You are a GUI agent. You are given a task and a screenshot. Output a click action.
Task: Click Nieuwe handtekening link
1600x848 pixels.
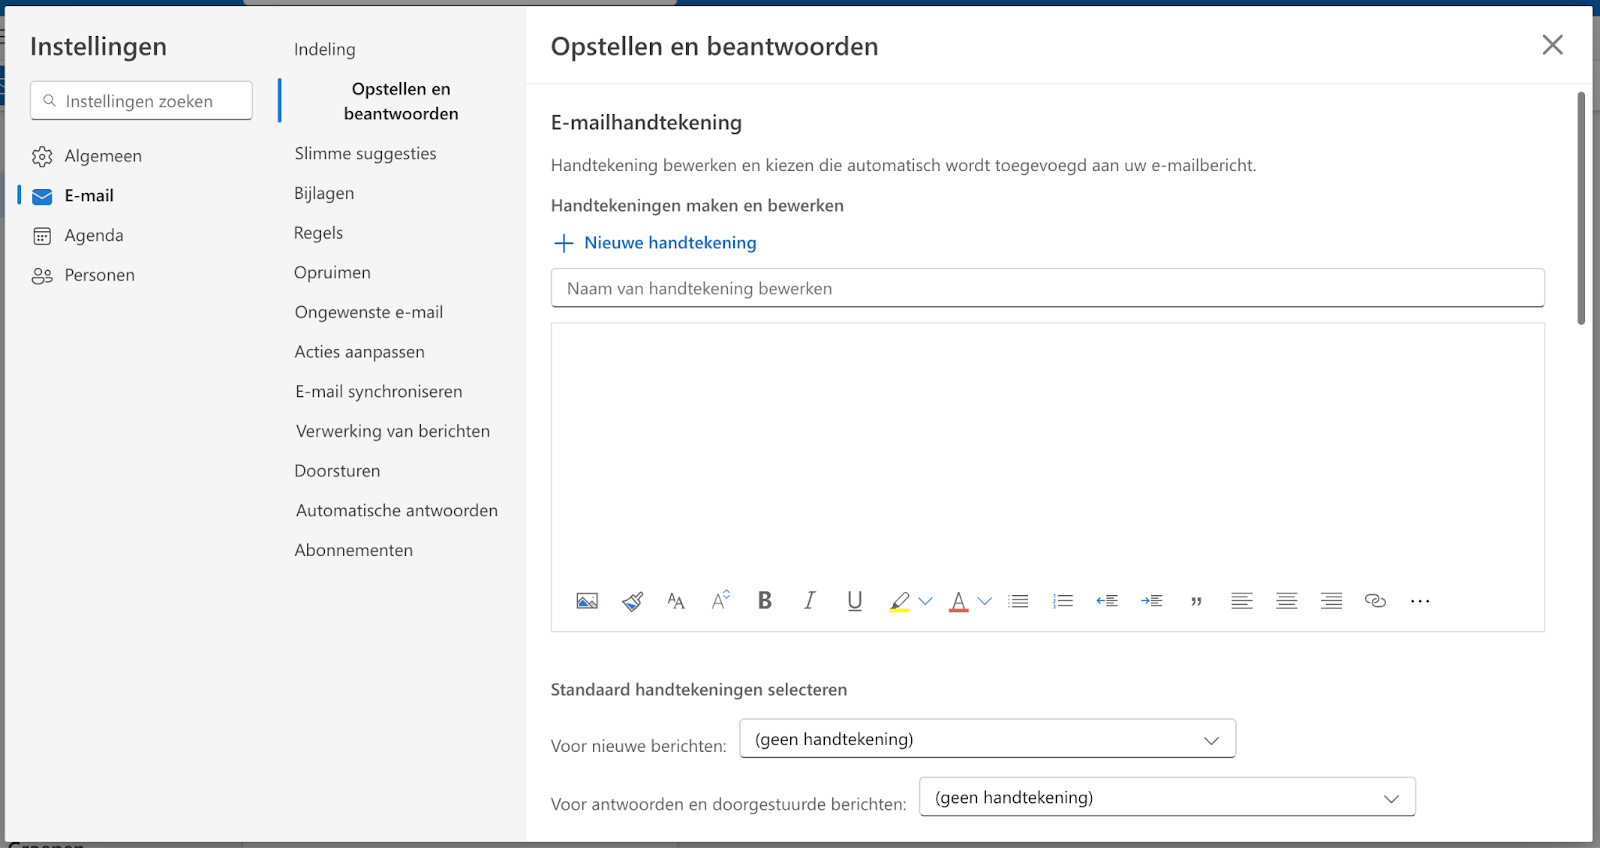(x=670, y=243)
